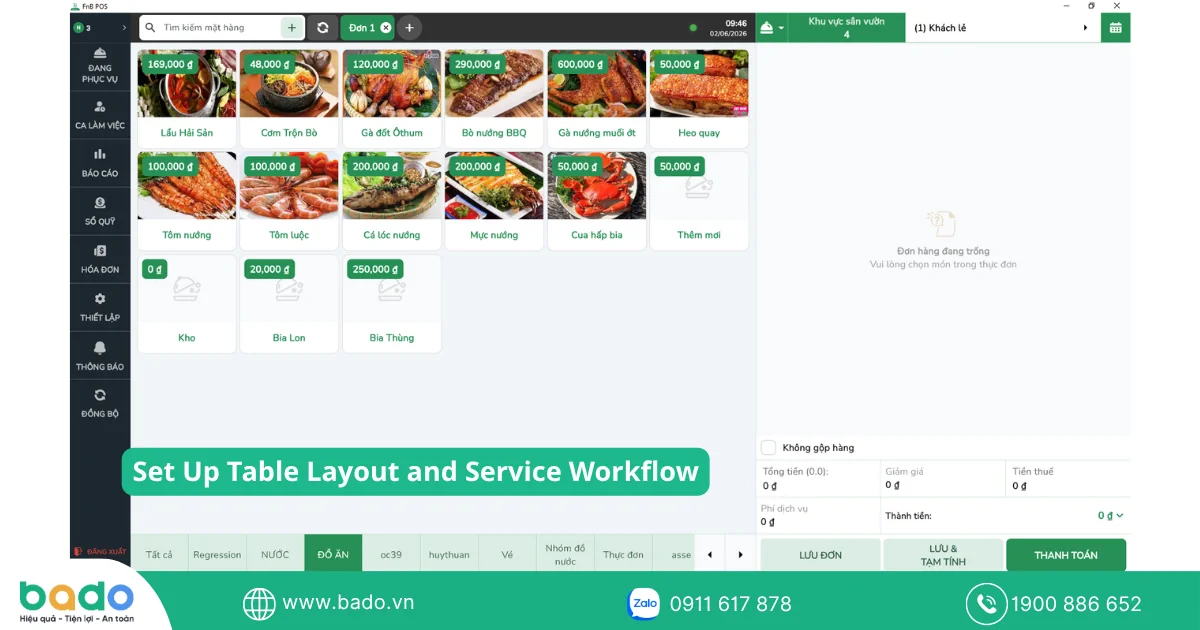Select the oc39 category tab
The image size is (1200, 630).
point(391,555)
